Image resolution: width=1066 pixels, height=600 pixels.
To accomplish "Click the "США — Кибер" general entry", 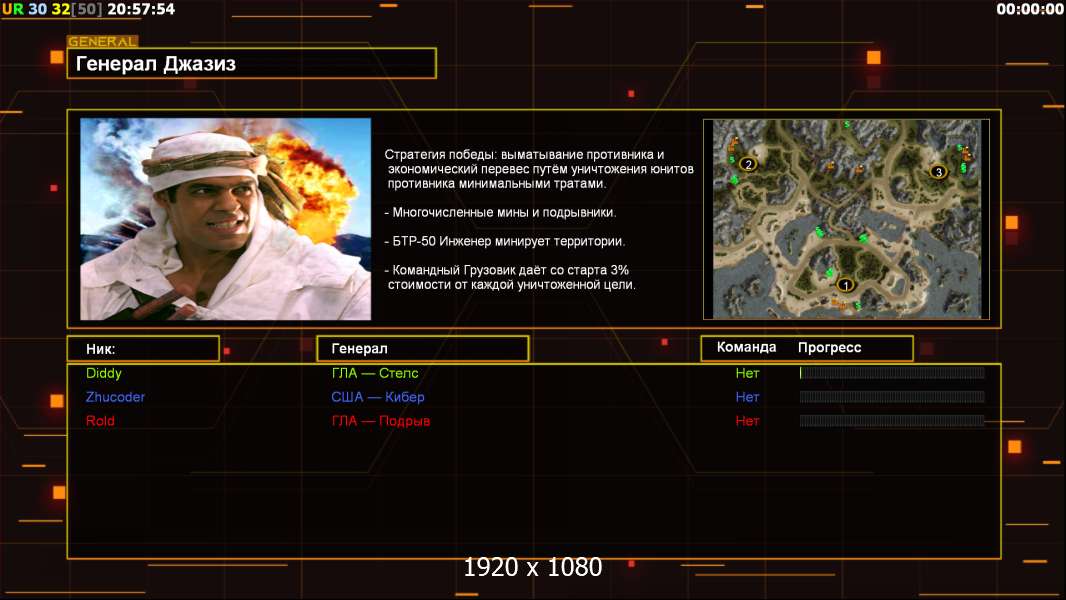I will [377, 397].
